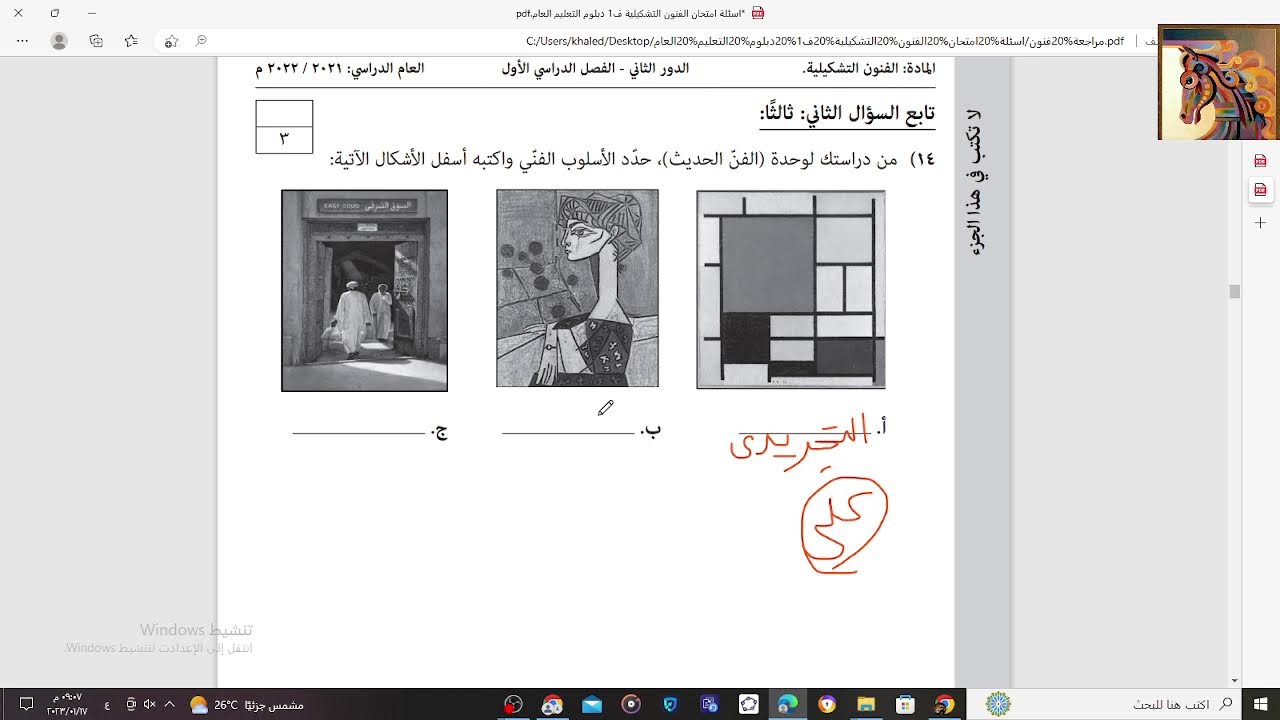Expand the hidden system tray icons chevron
Screen dimensions: 1280x720
[169, 704]
